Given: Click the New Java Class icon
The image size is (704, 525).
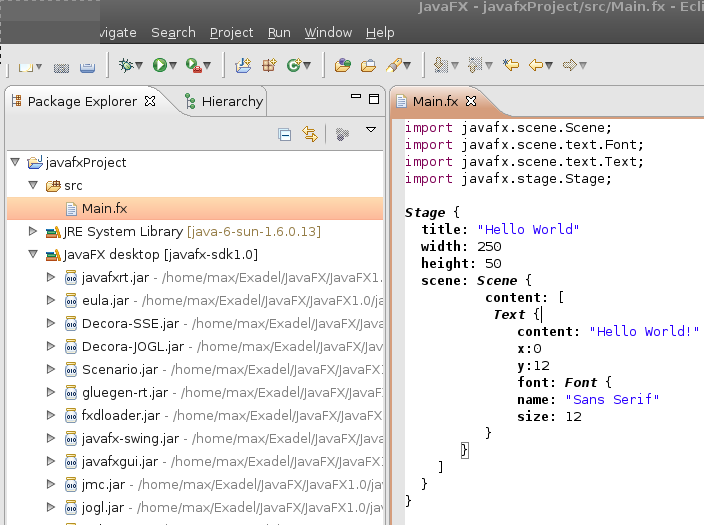Looking at the screenshot, I should click(x=294, y=66).
